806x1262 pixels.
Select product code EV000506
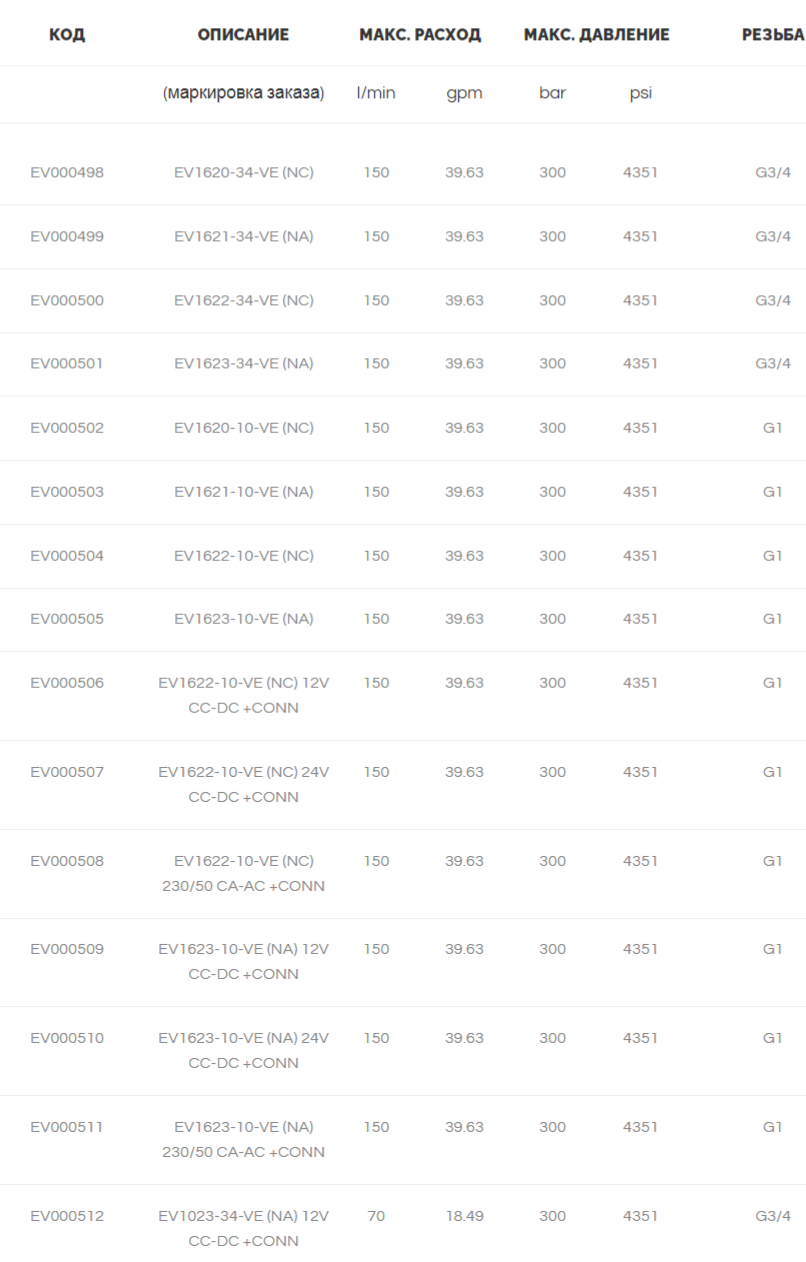coord(67,683)
